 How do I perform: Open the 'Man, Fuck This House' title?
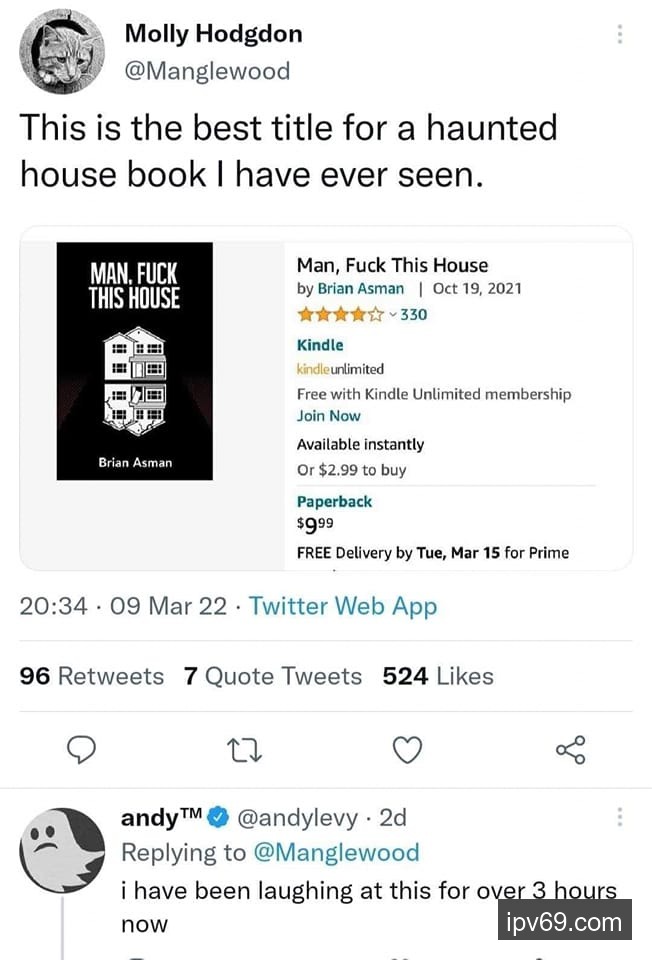coord(392,265)
